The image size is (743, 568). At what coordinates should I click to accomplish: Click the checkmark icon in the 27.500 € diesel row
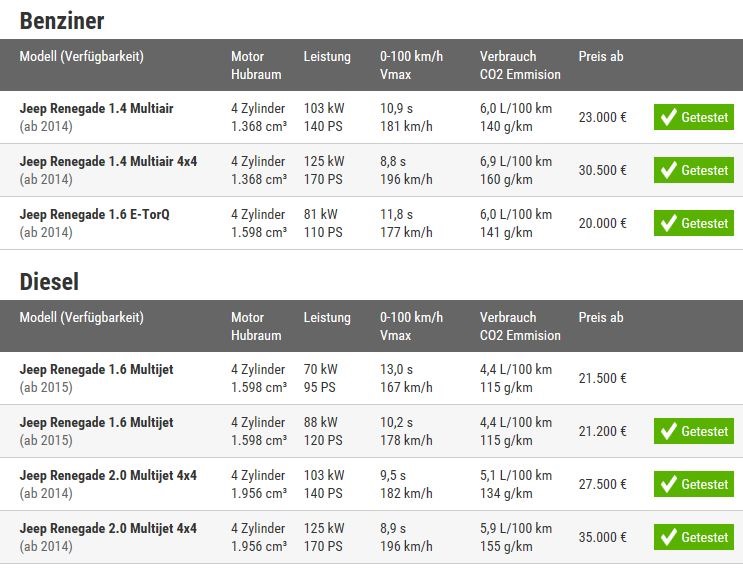(668, 485)
